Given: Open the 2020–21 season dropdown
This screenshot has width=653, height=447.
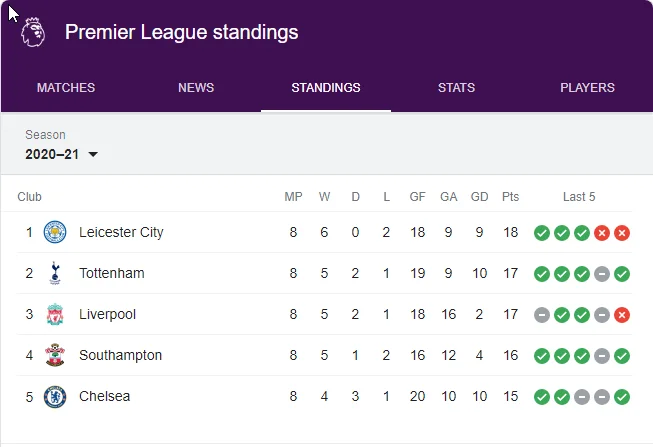Looking at the screenshot, I should pyautogui.click(x=62, y=154).
